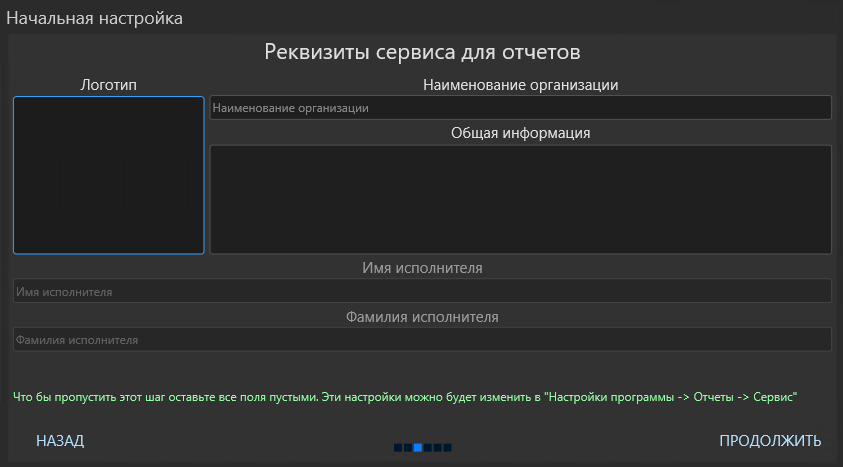
Task: Focus the Наименование организации text field
Action: 520,107
